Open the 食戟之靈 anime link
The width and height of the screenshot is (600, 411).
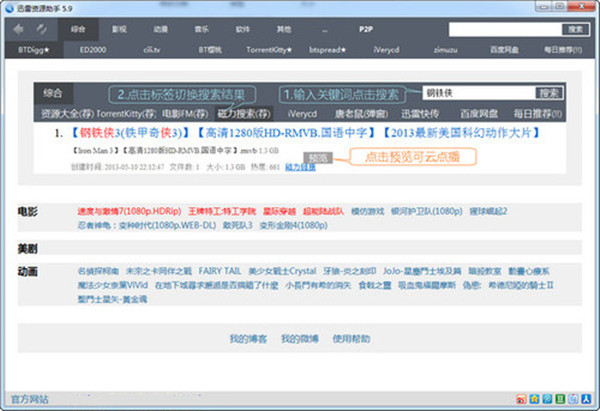[375, 285]
